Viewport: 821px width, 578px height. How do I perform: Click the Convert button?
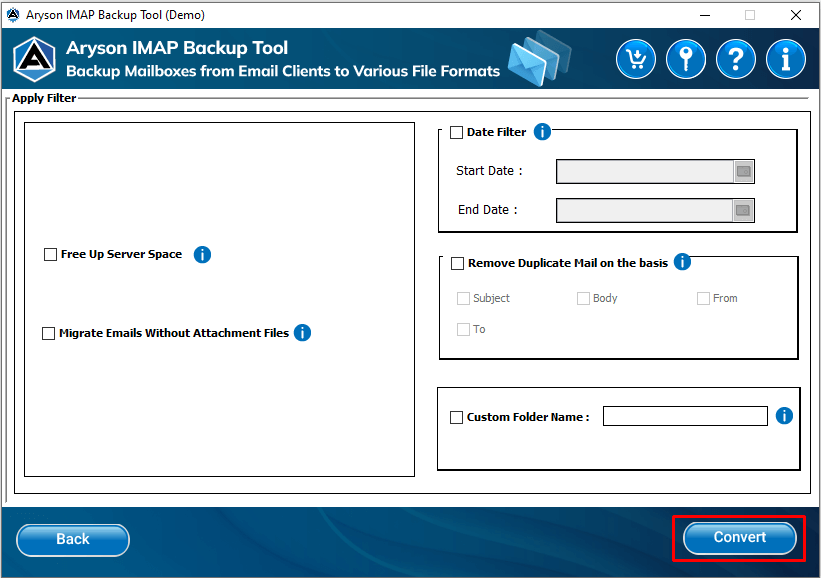739,538
